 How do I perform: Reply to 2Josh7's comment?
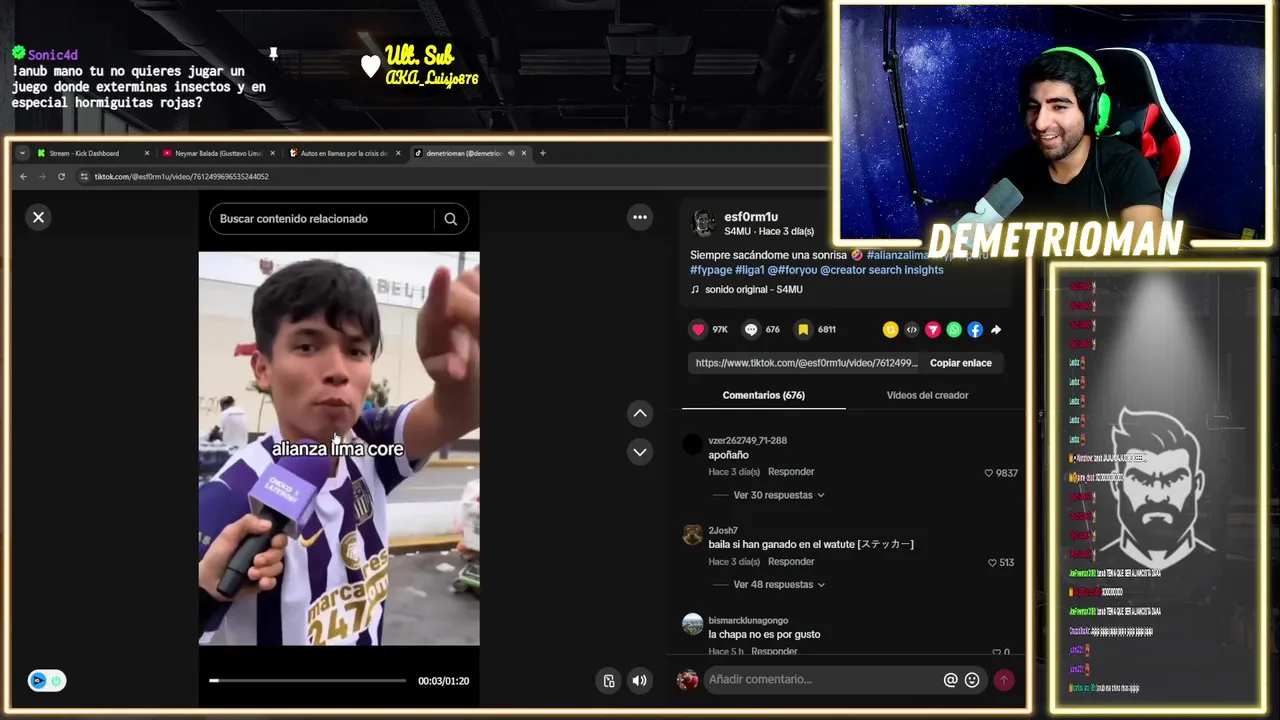(x=791, y=562)
